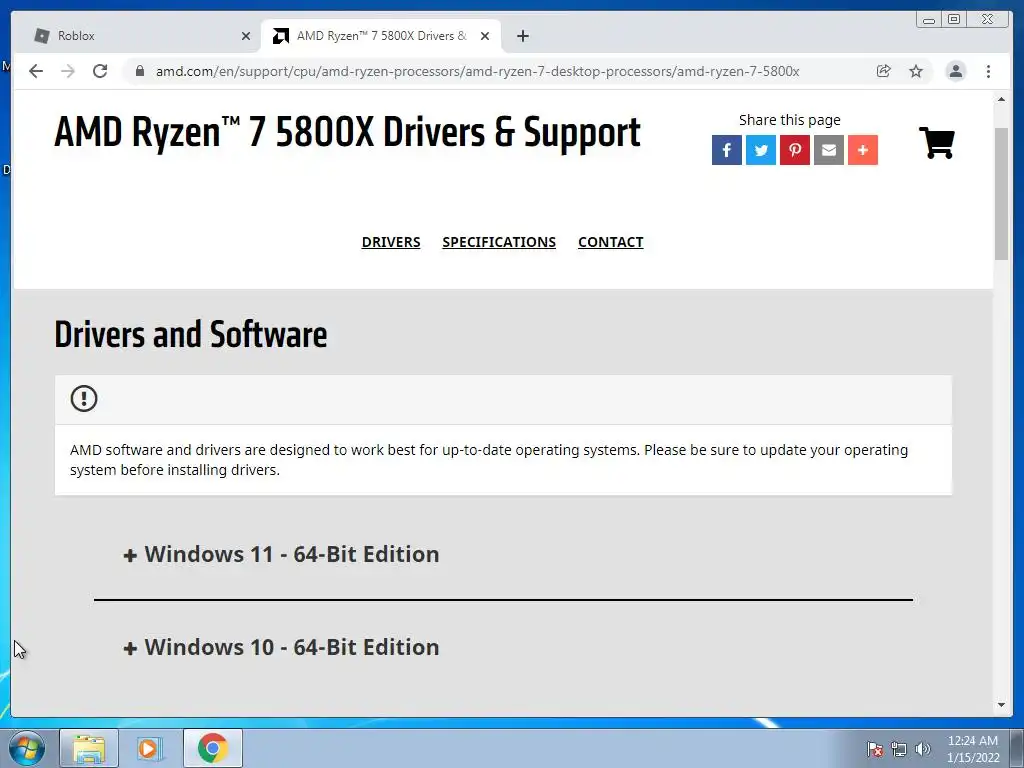Expand Windows 10 - 64-Bit Edition
This screenshot has height=768, width=1024.
coord(281,647)
